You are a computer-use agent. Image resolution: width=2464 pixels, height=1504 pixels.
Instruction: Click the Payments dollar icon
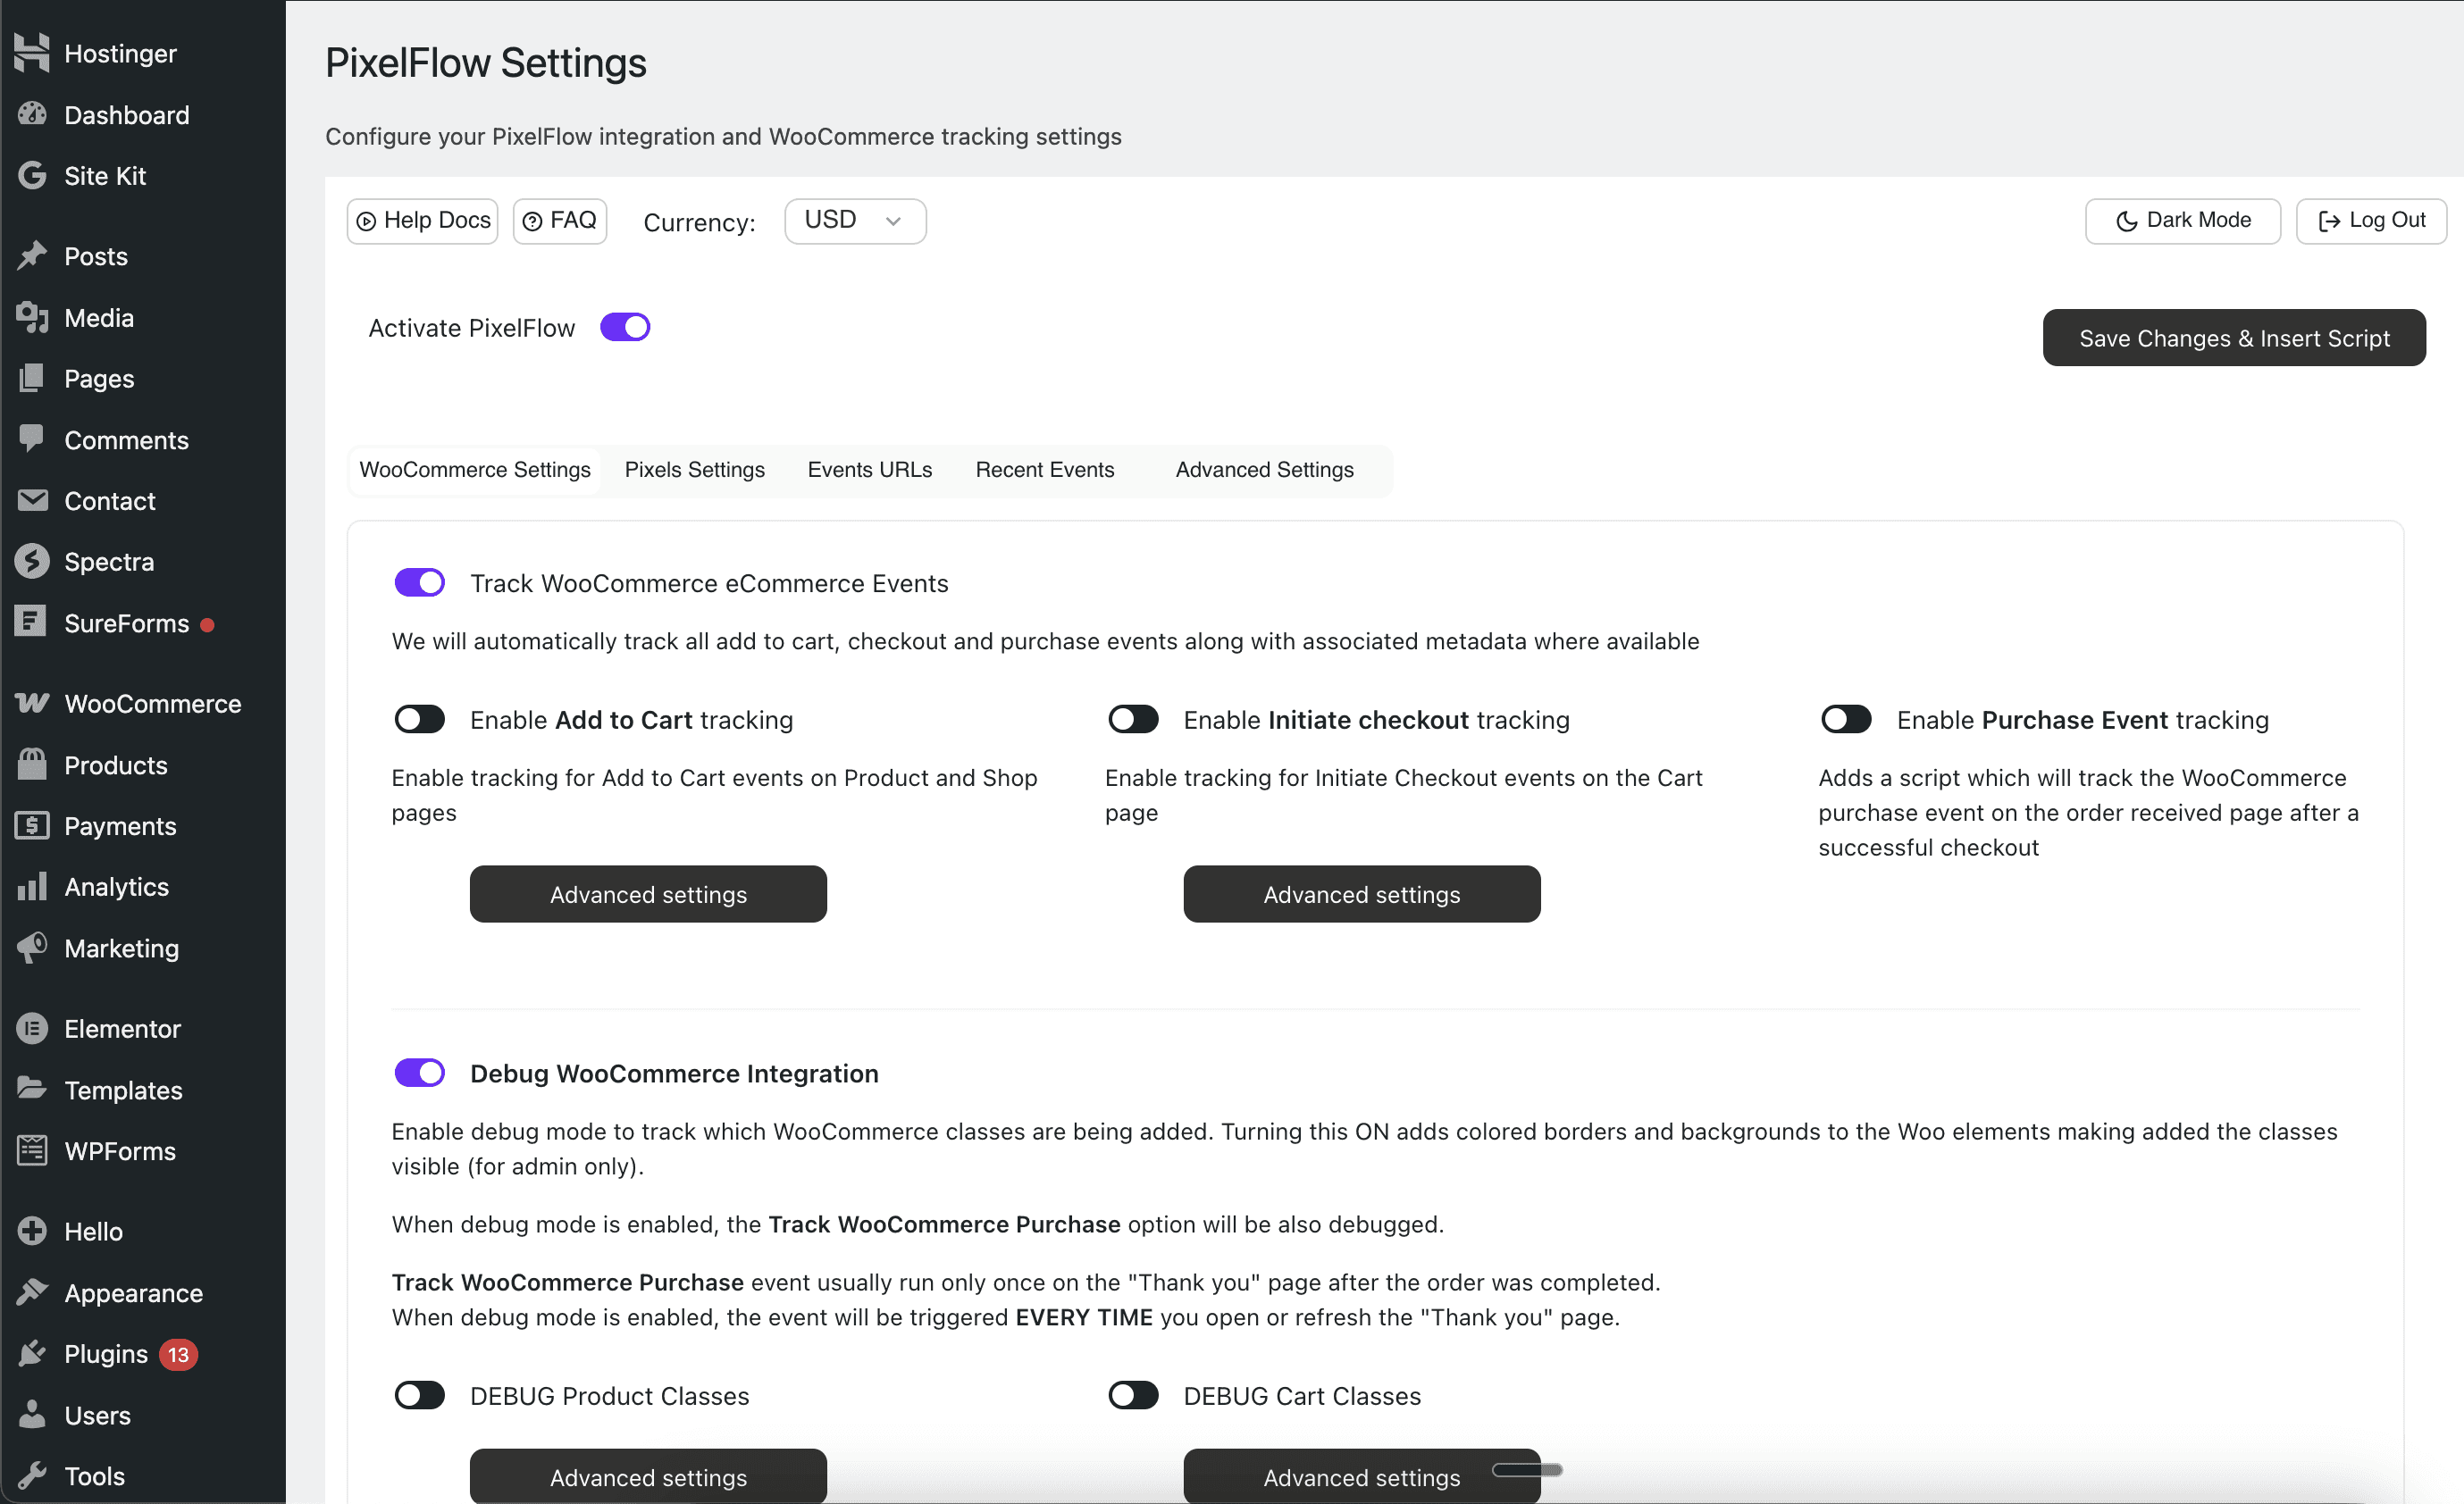(x=32, y=826)
